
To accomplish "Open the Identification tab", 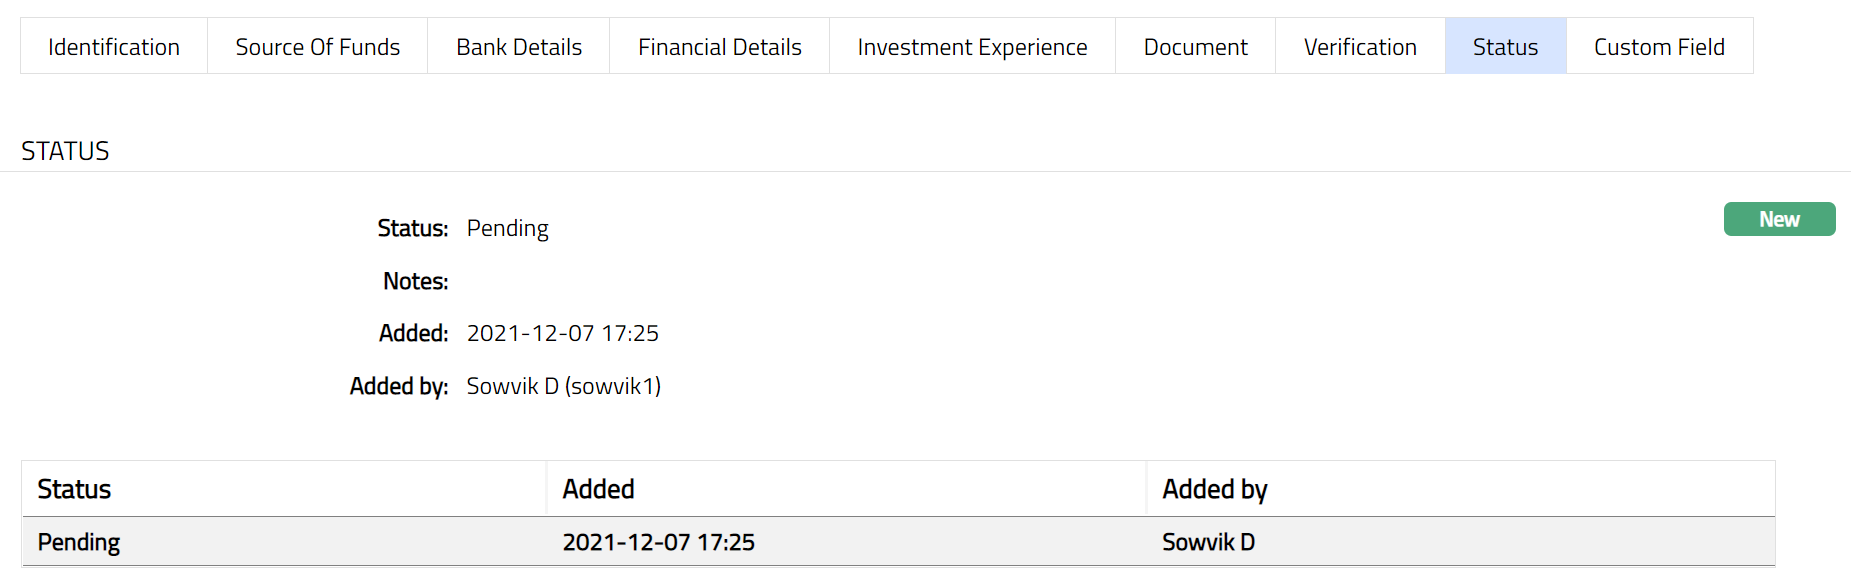I will 114,47.
